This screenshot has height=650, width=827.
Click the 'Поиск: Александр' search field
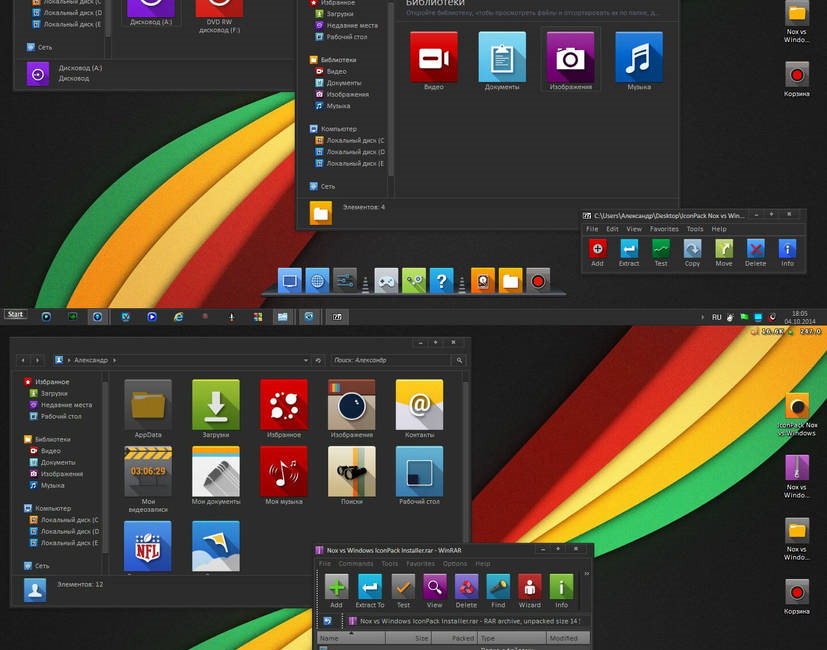tap(392, 360)
